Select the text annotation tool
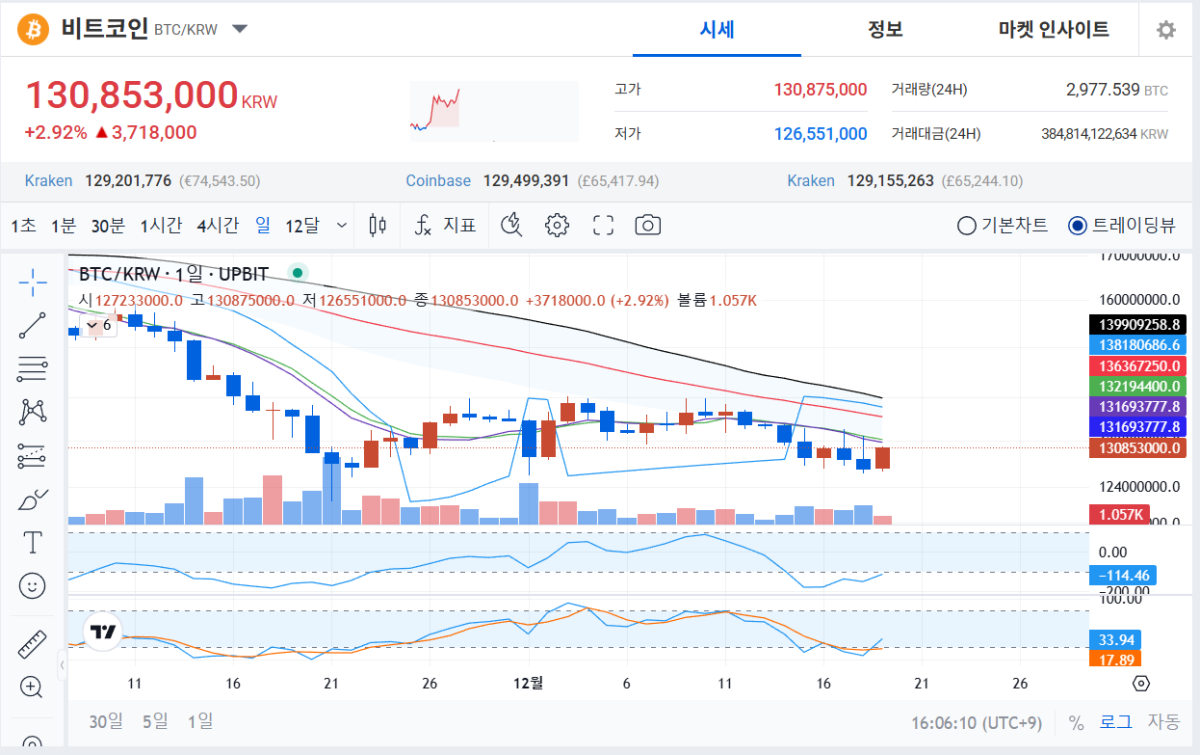The image size is (1200, 755). point(32,542)
